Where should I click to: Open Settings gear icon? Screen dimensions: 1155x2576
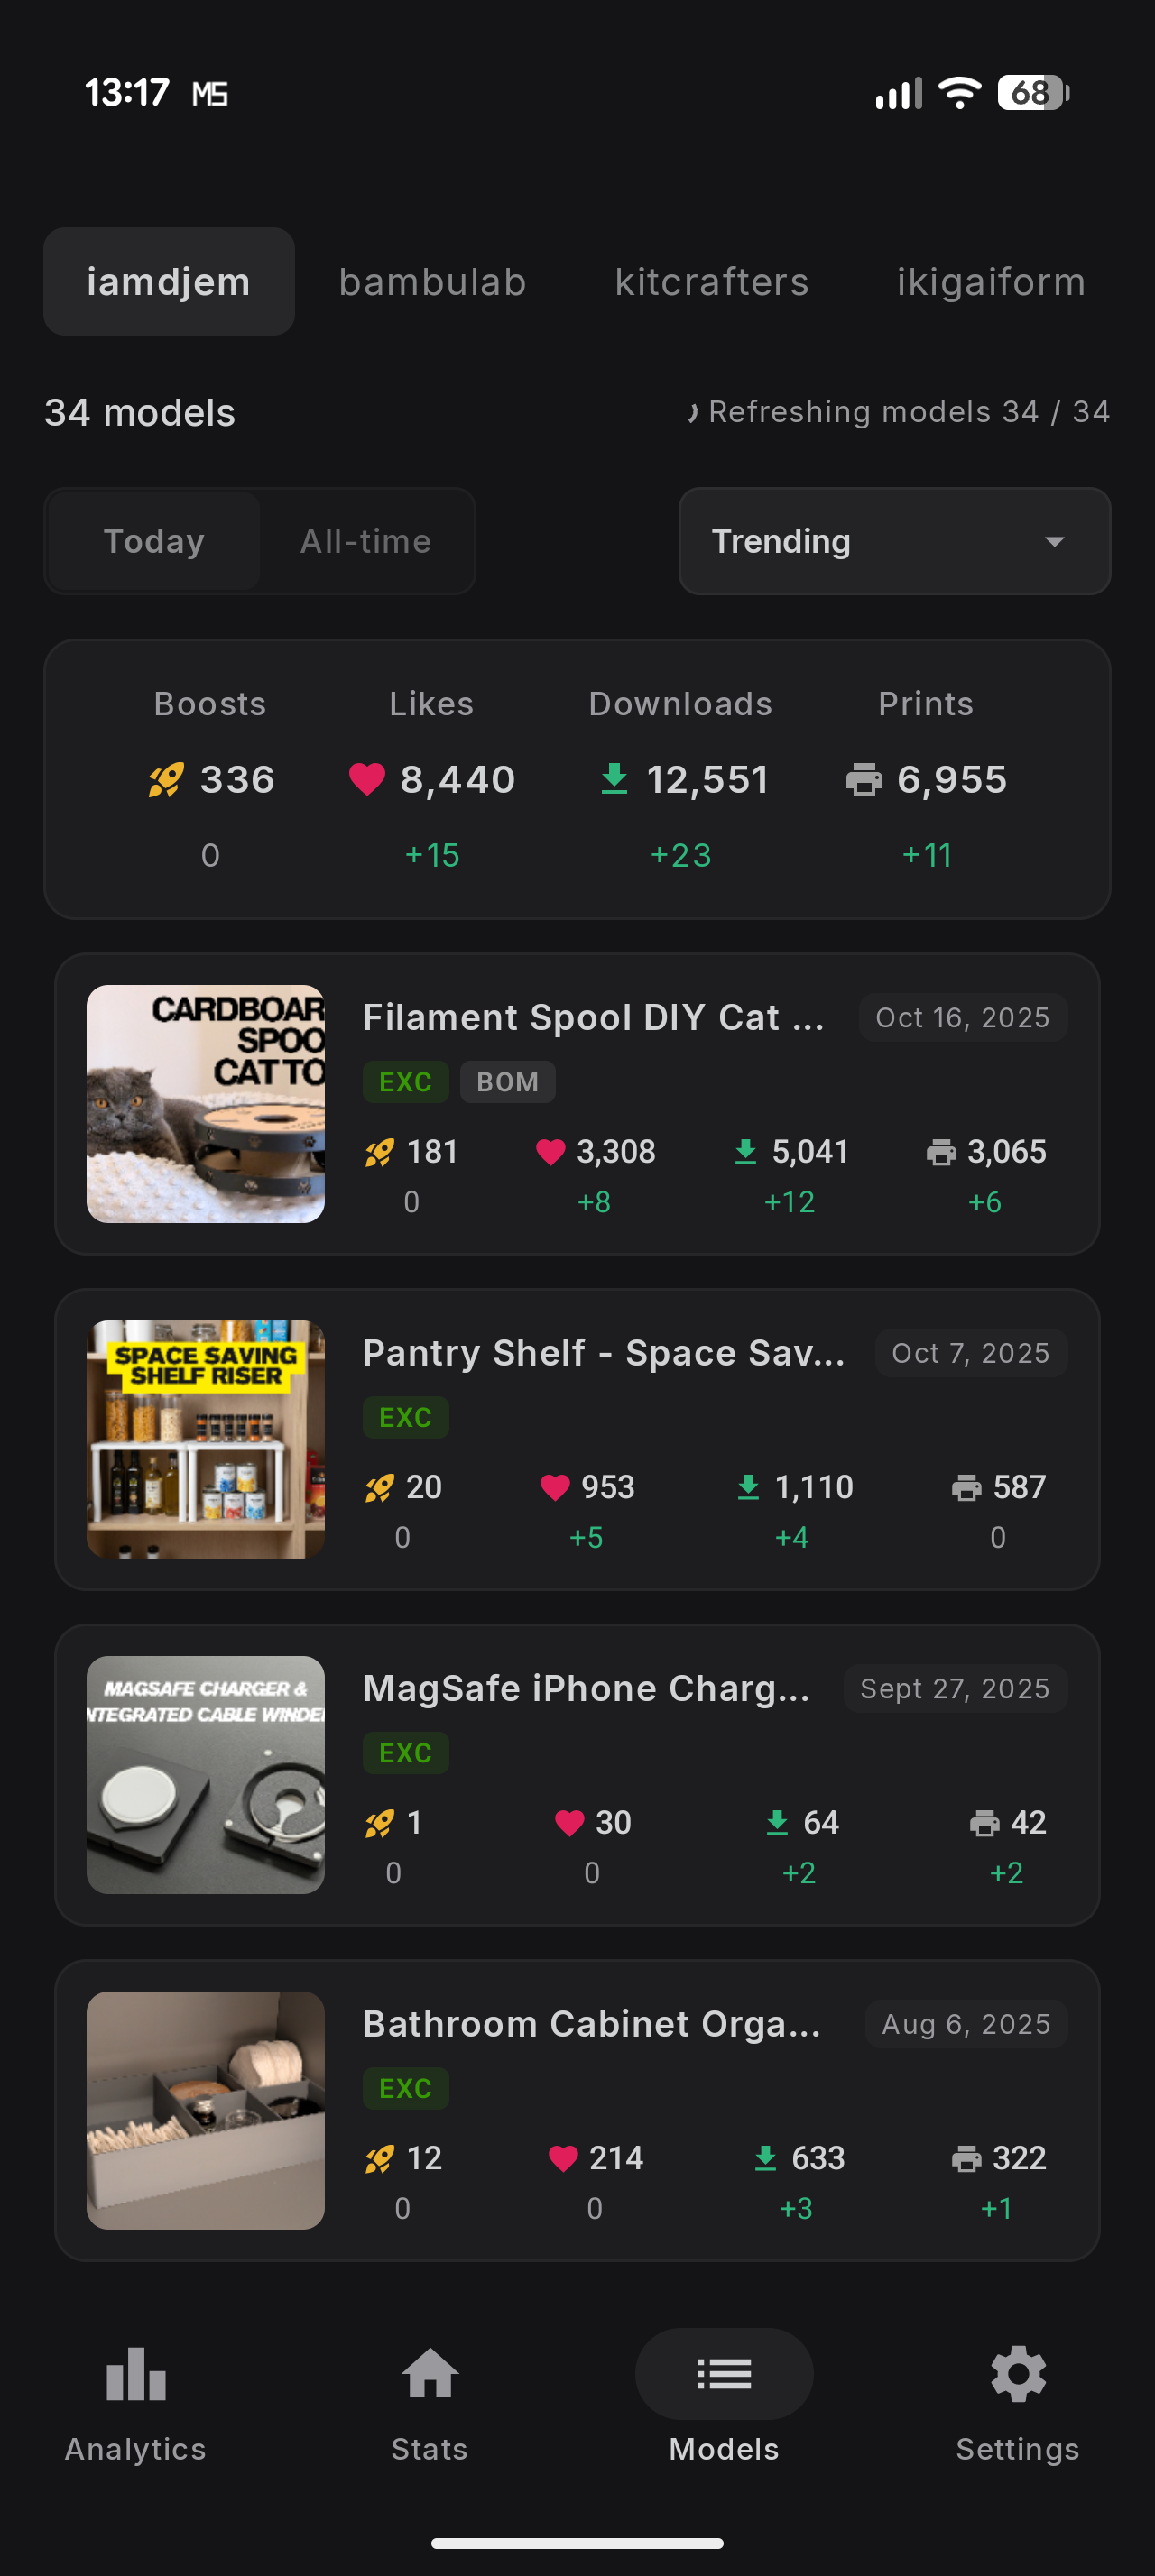click(1018, 2374)
